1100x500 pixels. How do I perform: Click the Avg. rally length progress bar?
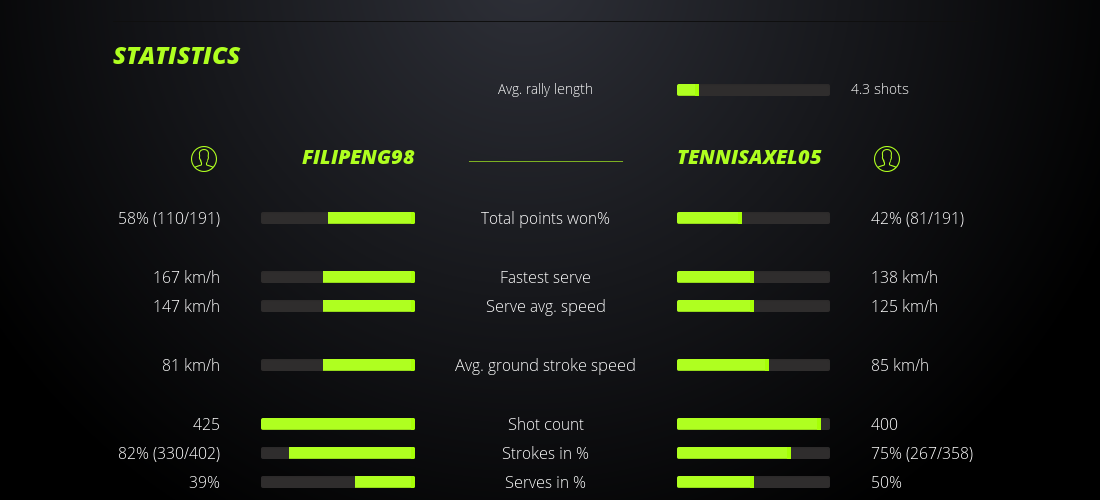coord(753,90)
